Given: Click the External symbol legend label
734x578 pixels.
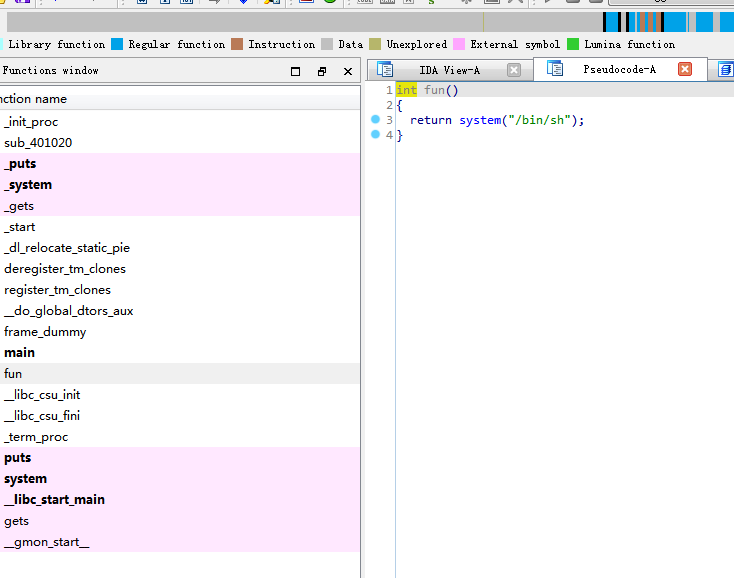Looking at the screenshot, I should tap(515, 44).
